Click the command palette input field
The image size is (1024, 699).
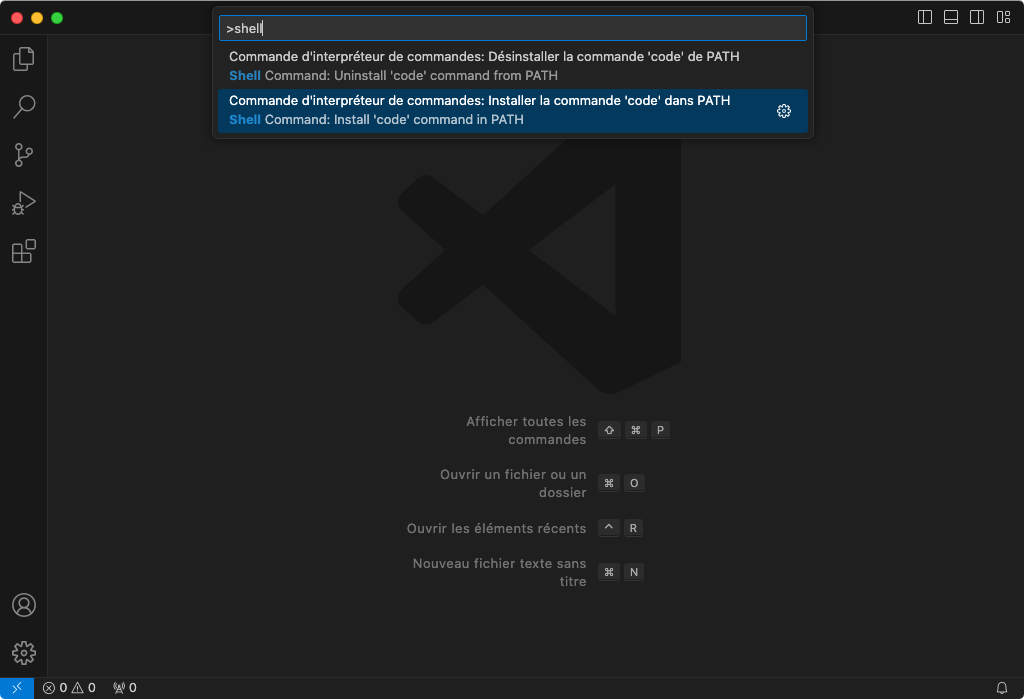click(512, 28)
